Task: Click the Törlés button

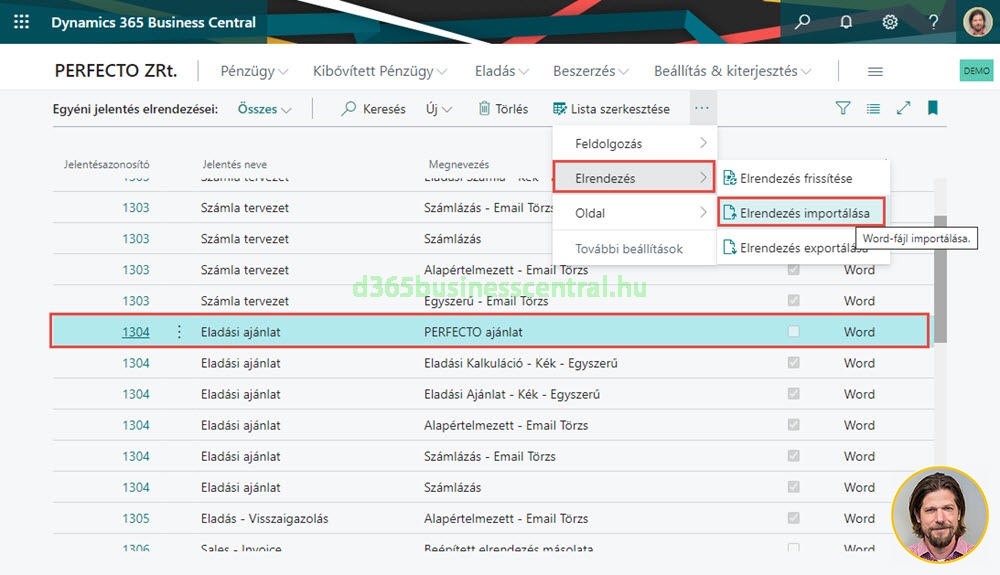Action: pos(503,109)
